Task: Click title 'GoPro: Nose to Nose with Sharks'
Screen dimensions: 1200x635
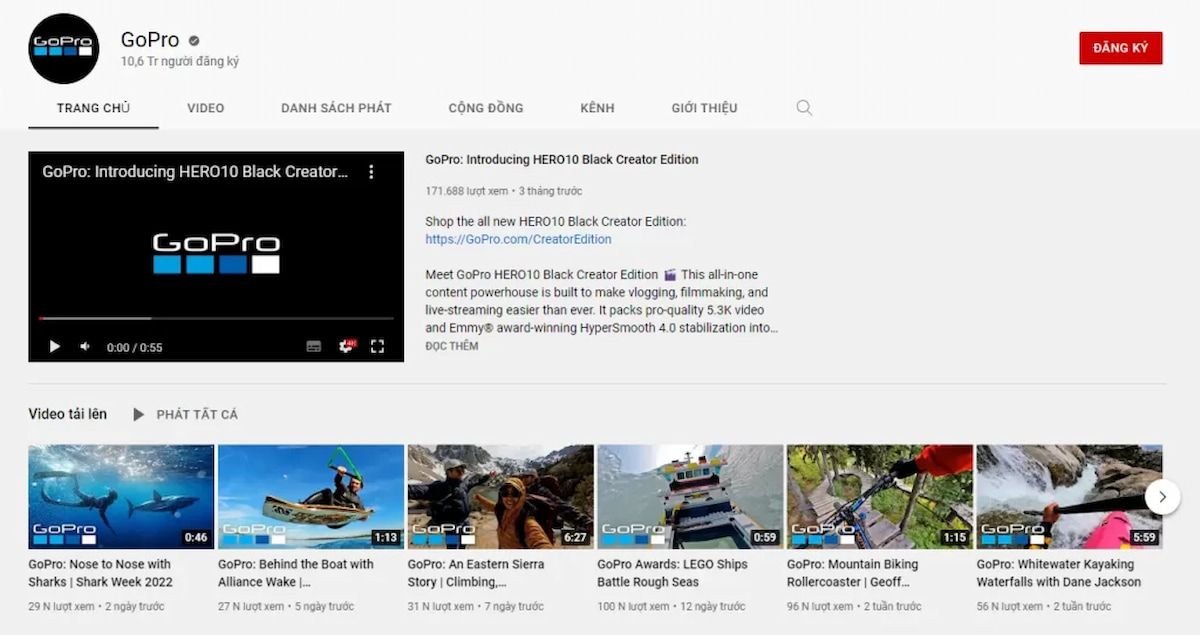Action: [100, 573]
